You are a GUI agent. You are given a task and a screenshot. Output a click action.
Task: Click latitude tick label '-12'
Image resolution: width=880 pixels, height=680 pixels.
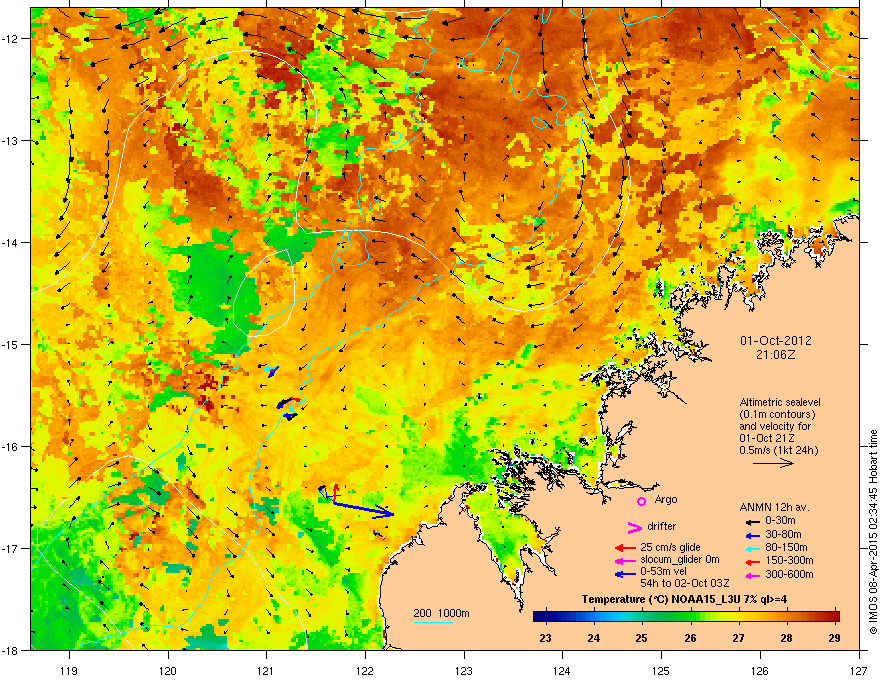click(x=10, y=39)
